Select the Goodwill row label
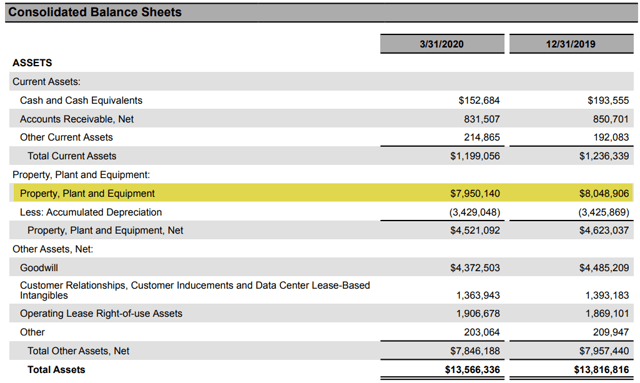 click(x=39, y=268)
